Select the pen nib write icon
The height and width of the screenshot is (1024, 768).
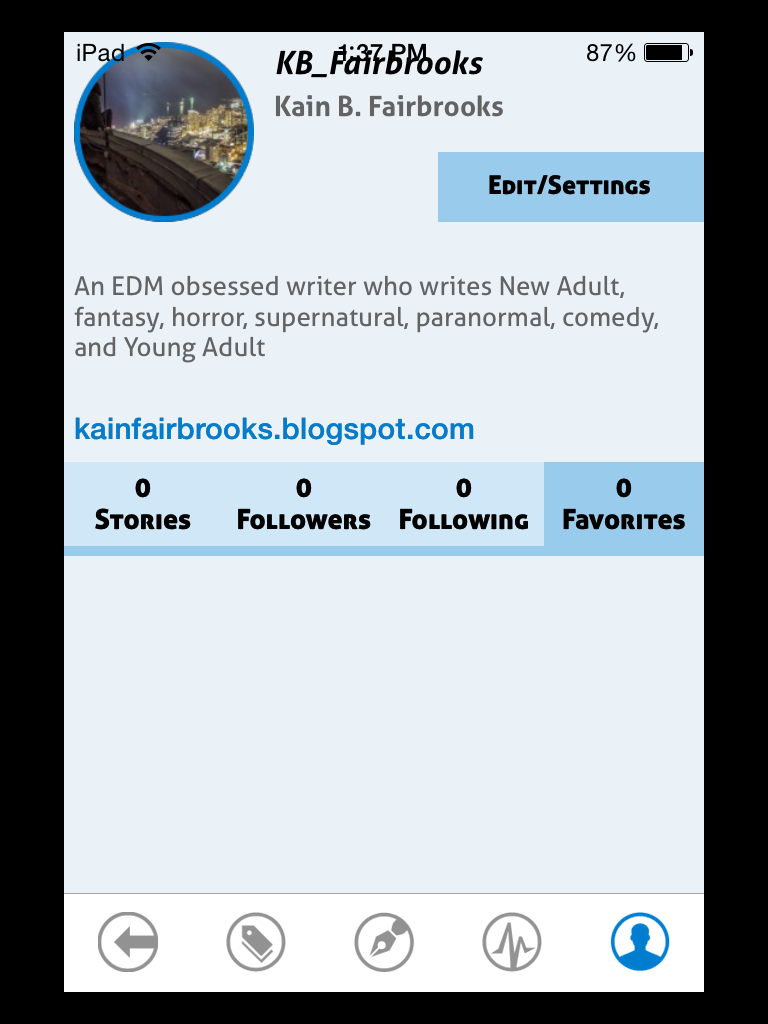coord(384,942)
